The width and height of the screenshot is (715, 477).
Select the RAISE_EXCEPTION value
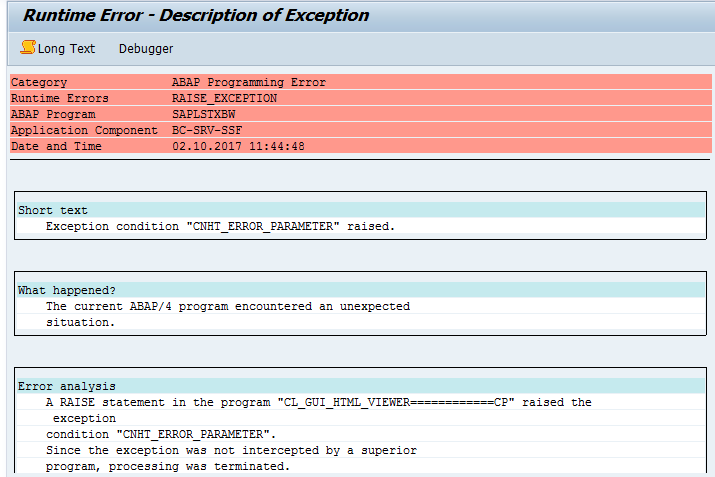coord(224,98)
